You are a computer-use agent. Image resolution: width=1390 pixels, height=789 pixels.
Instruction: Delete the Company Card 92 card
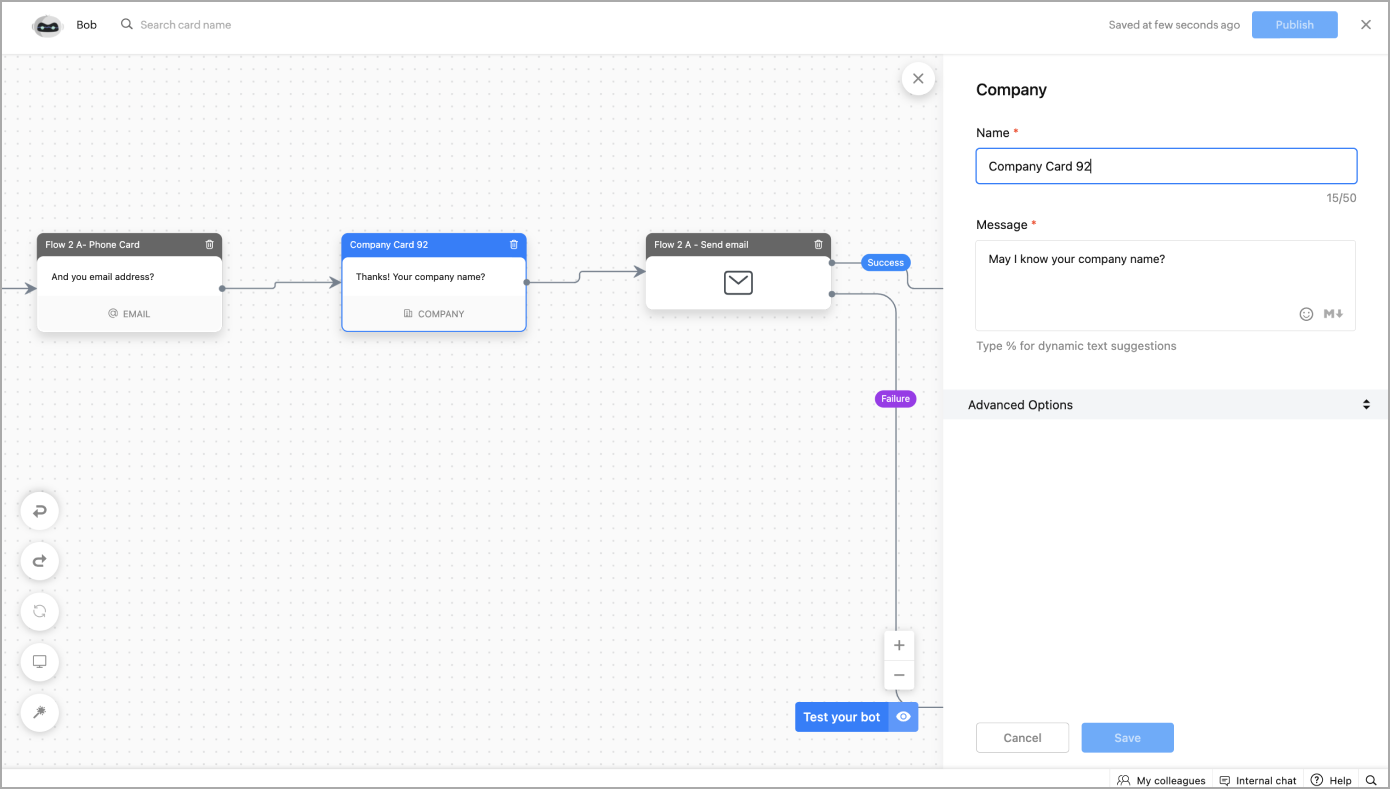click(x=514, y=245)
